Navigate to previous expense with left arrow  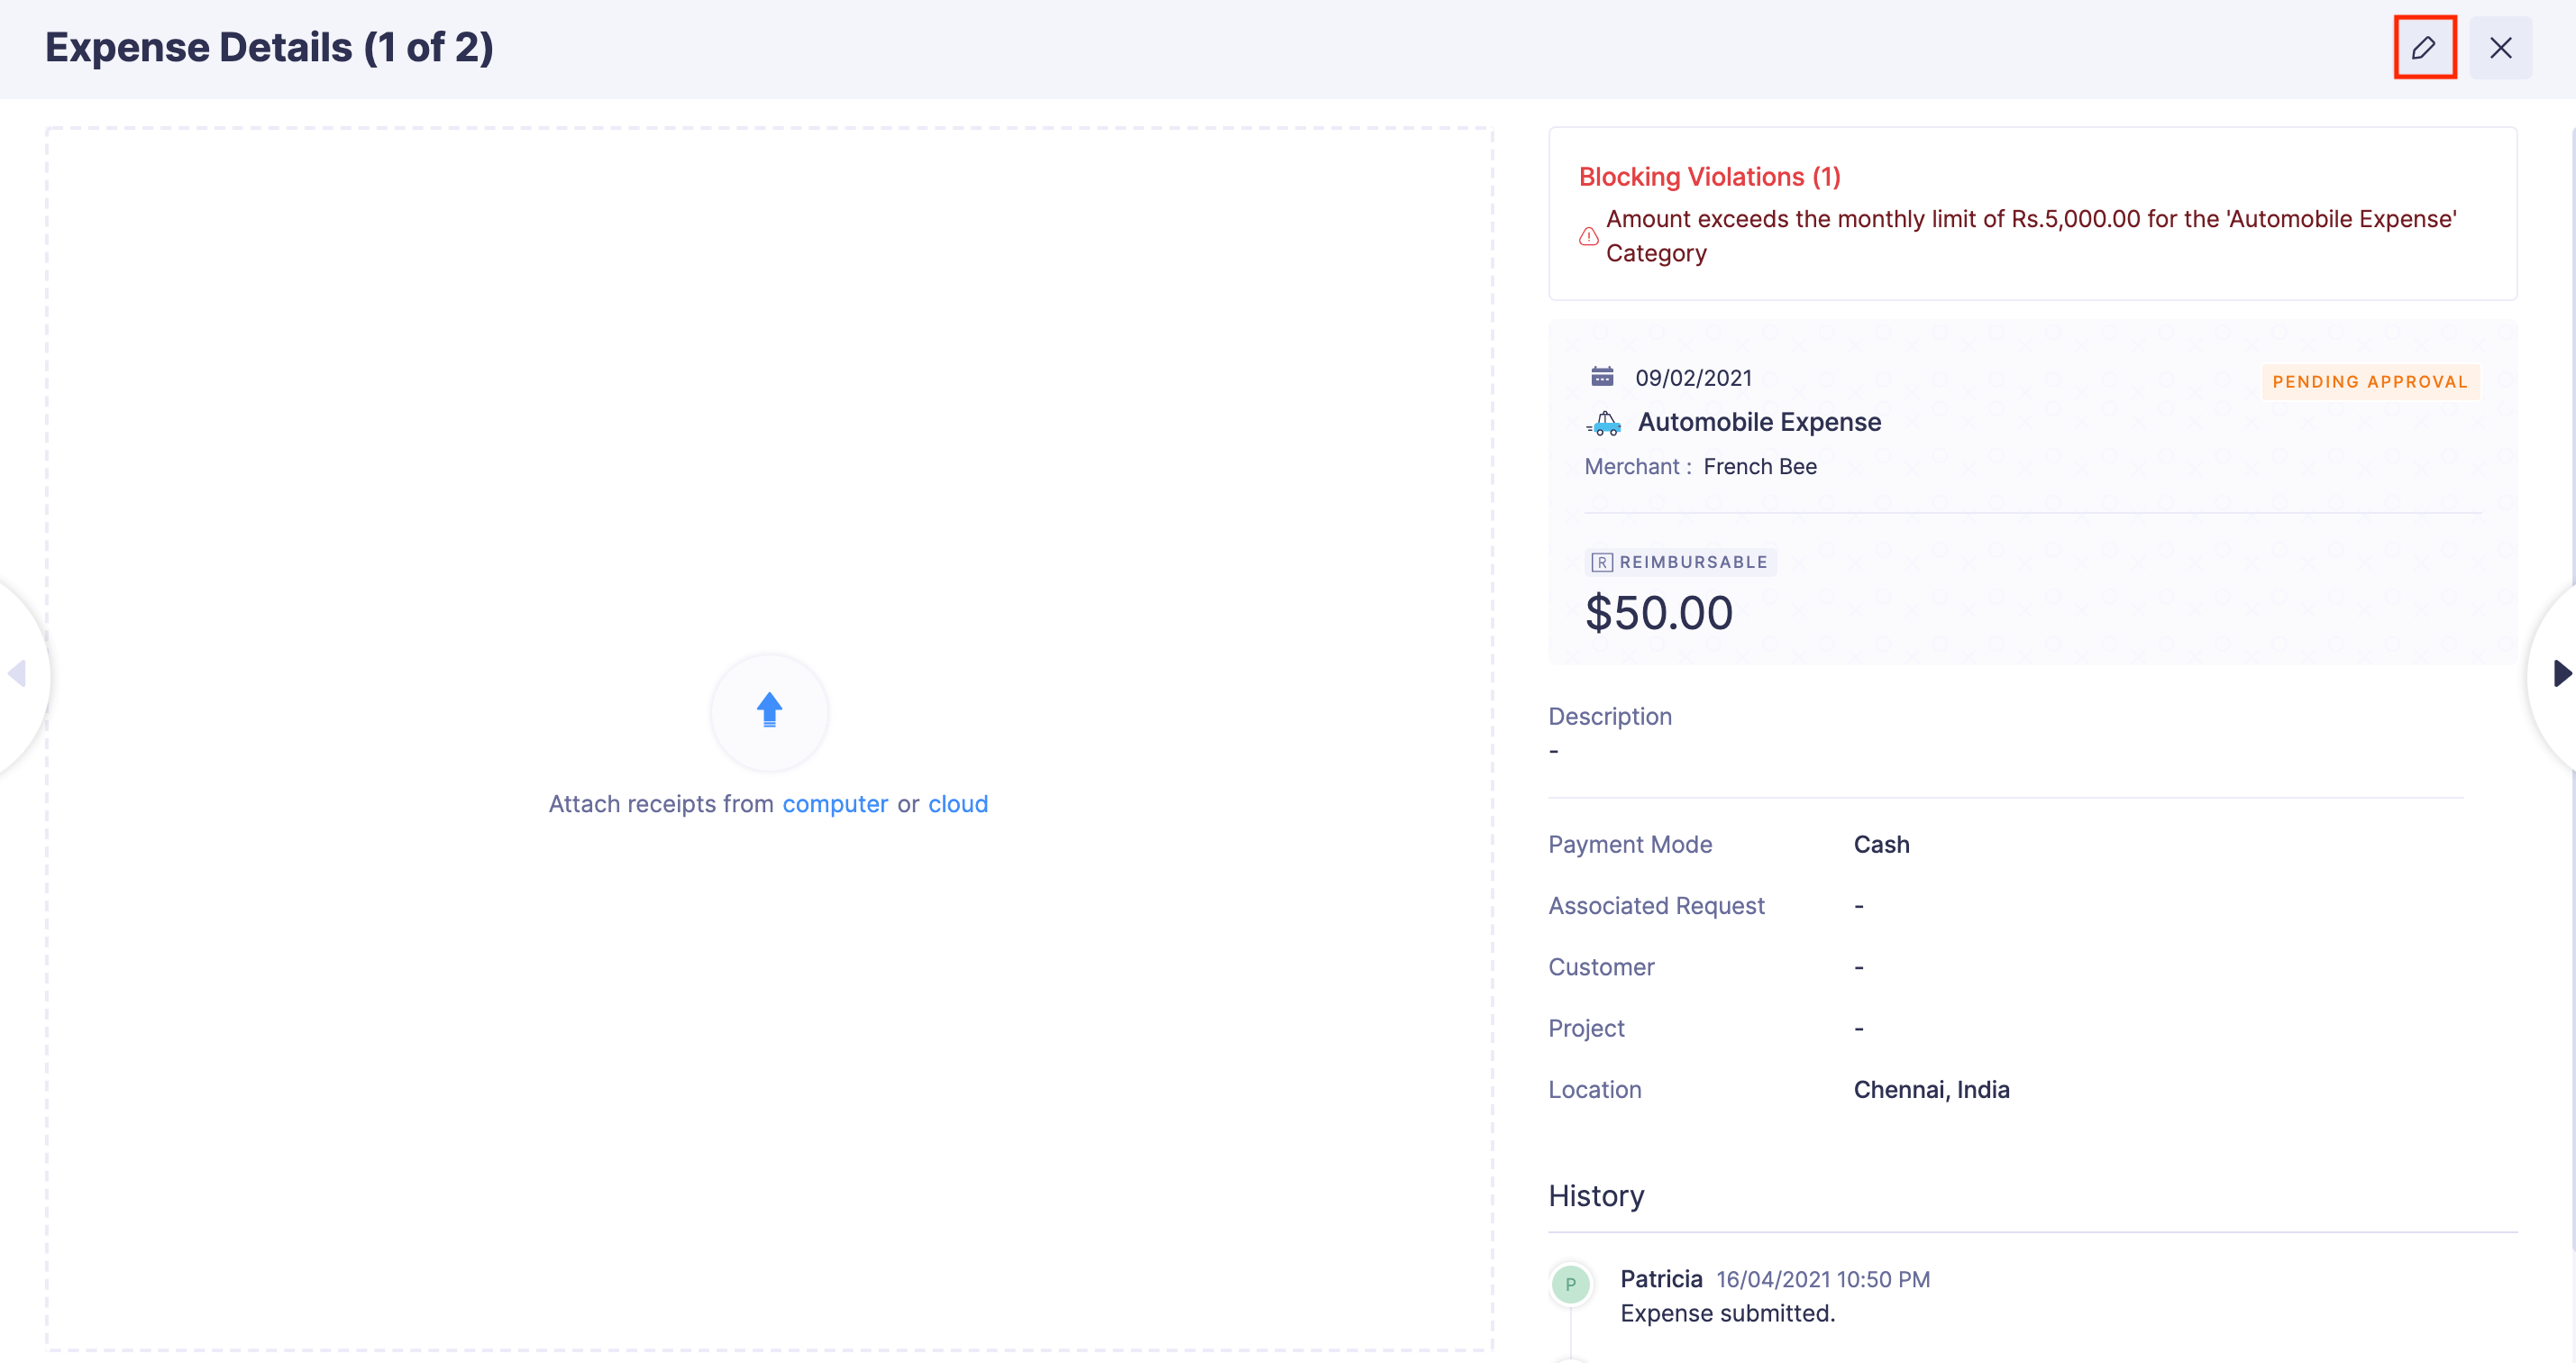16,675
